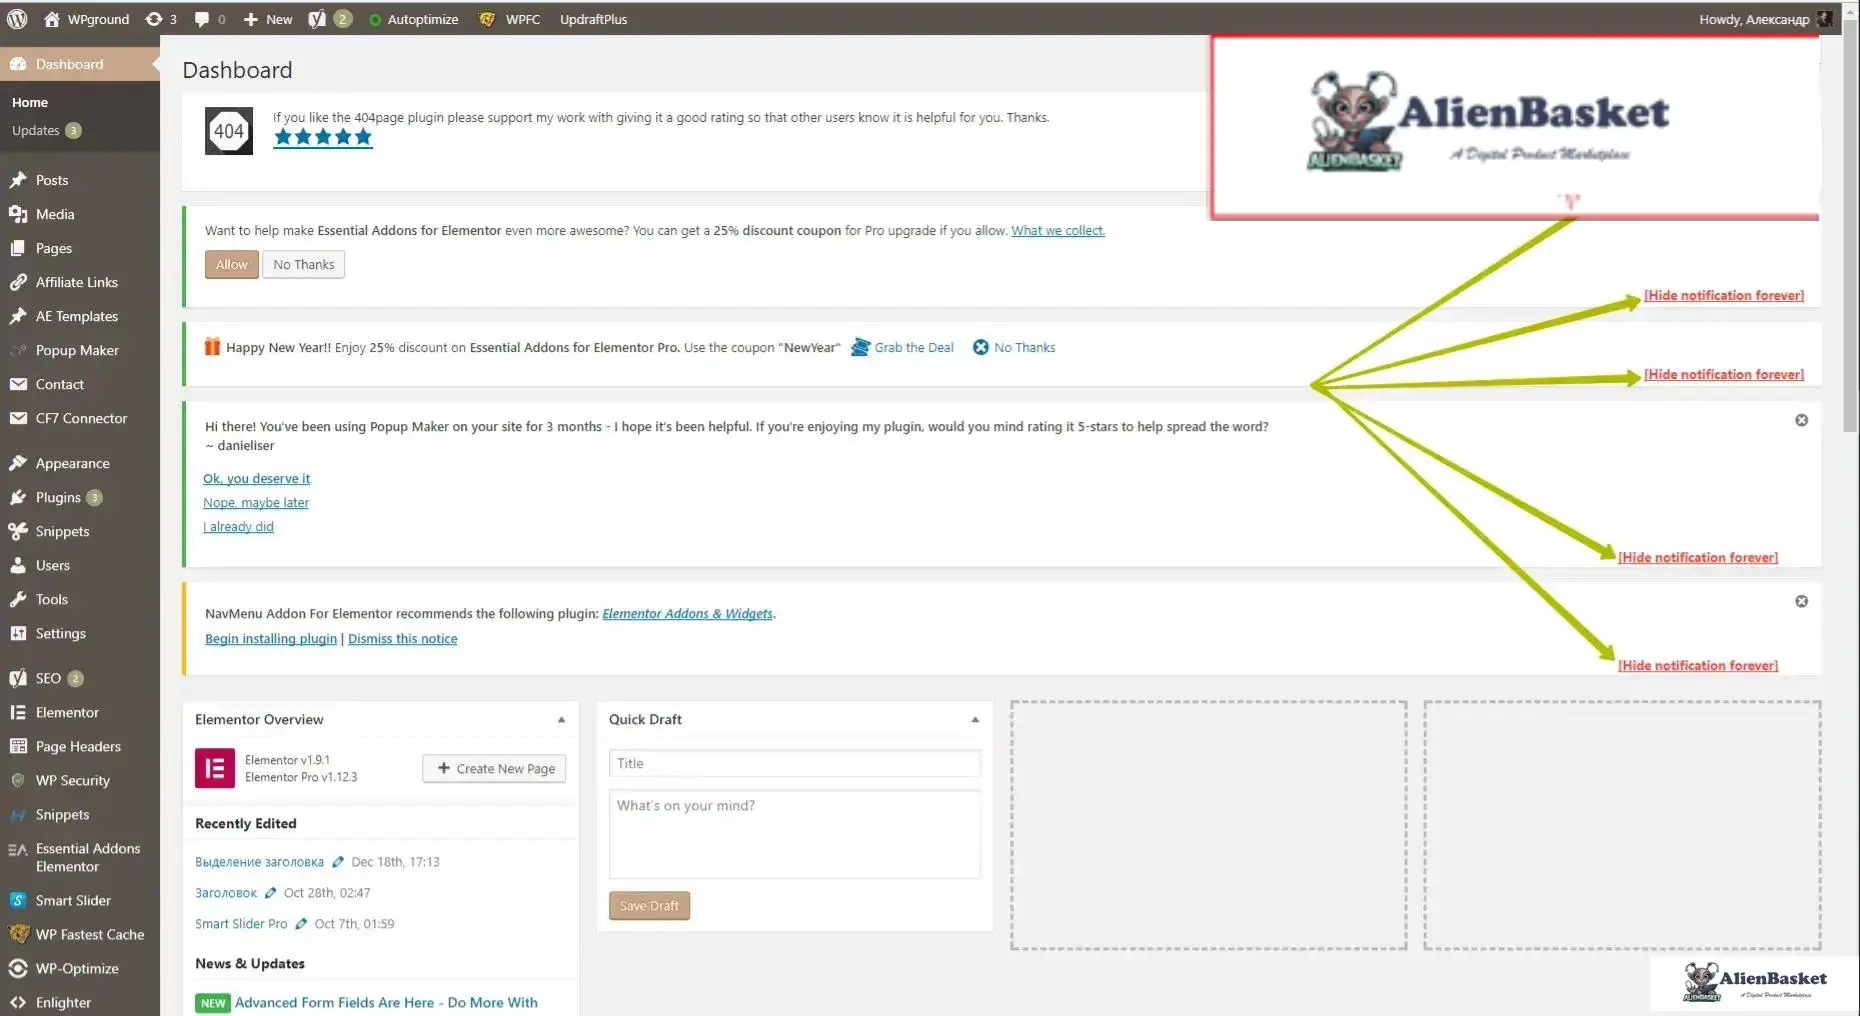
Task: Open Popup Maker from the sidebar
Action: point(76,350)
